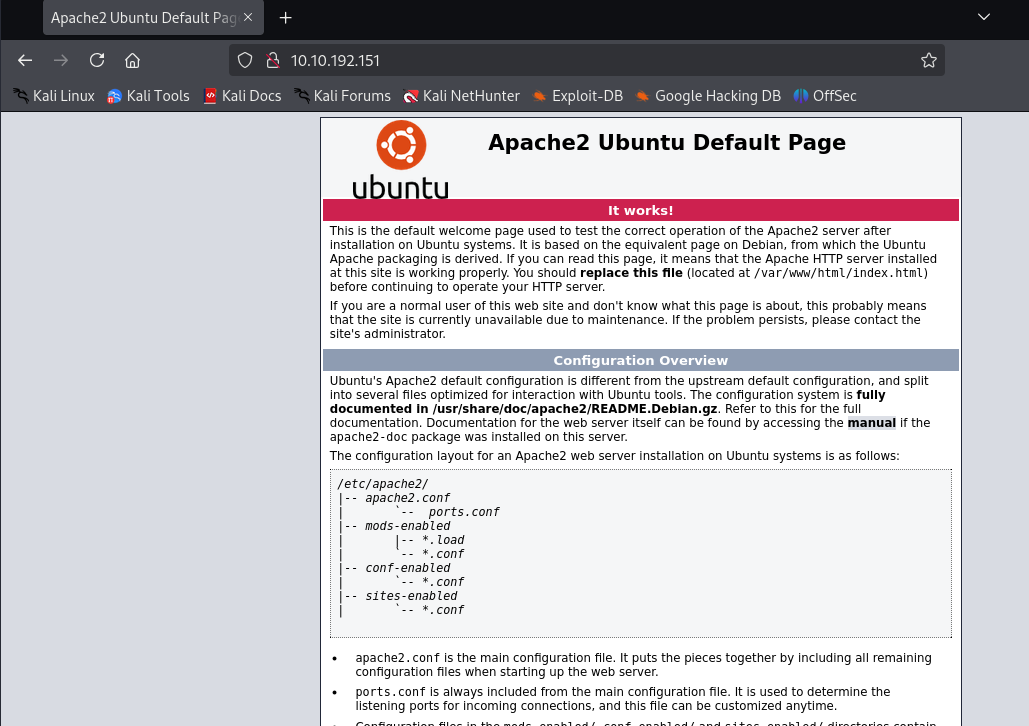Viewport: 1029px width, 726px height.
Task: Go back with the browser back arrow
Action: (25, 60)
